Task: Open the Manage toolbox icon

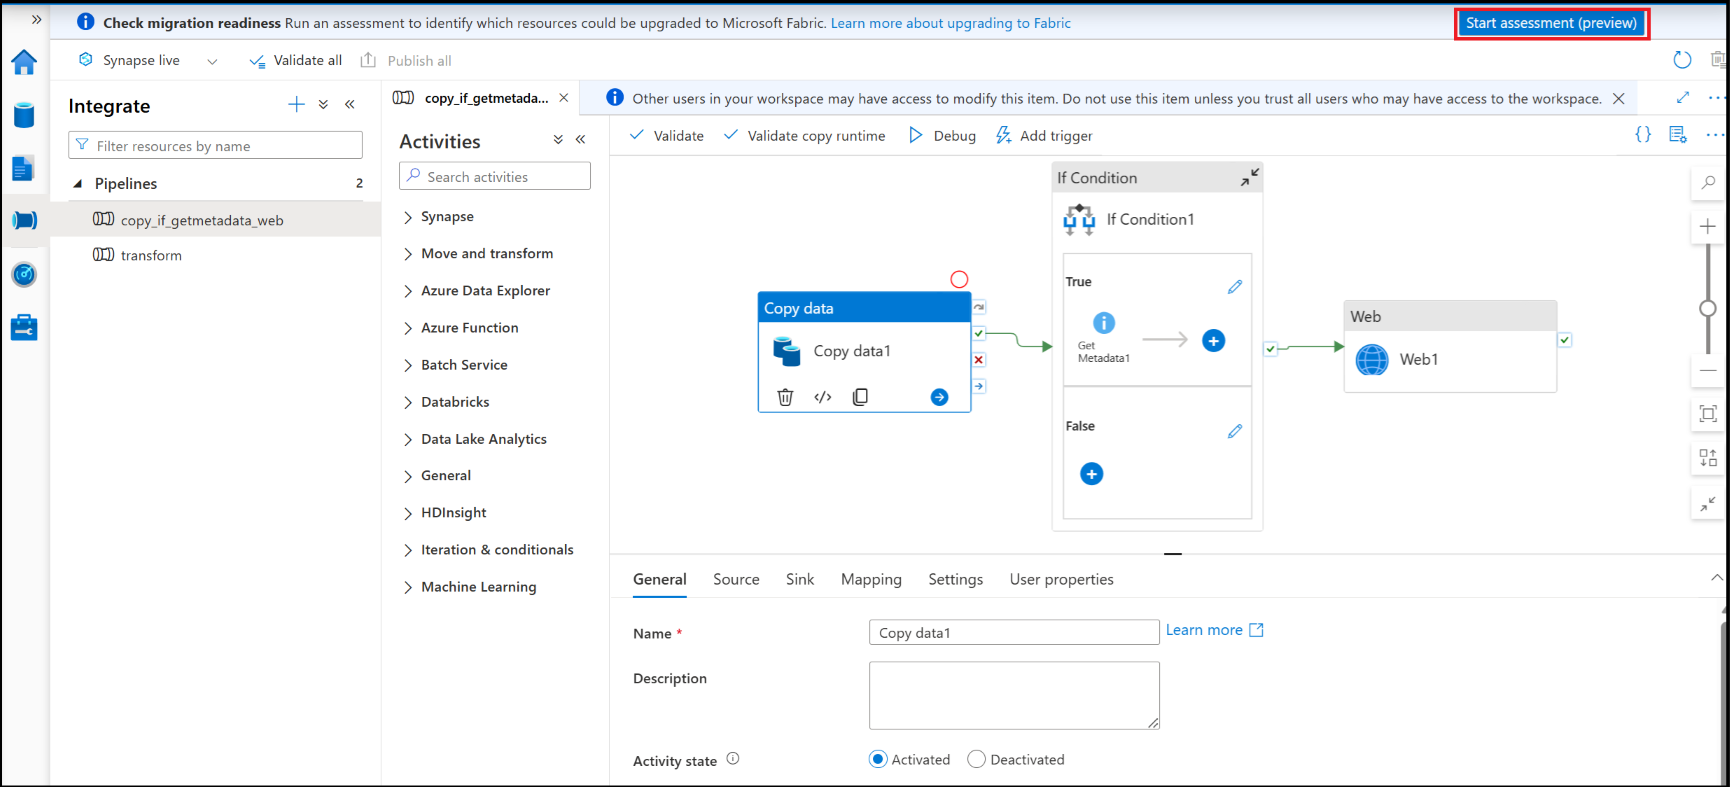Action: 24,327
